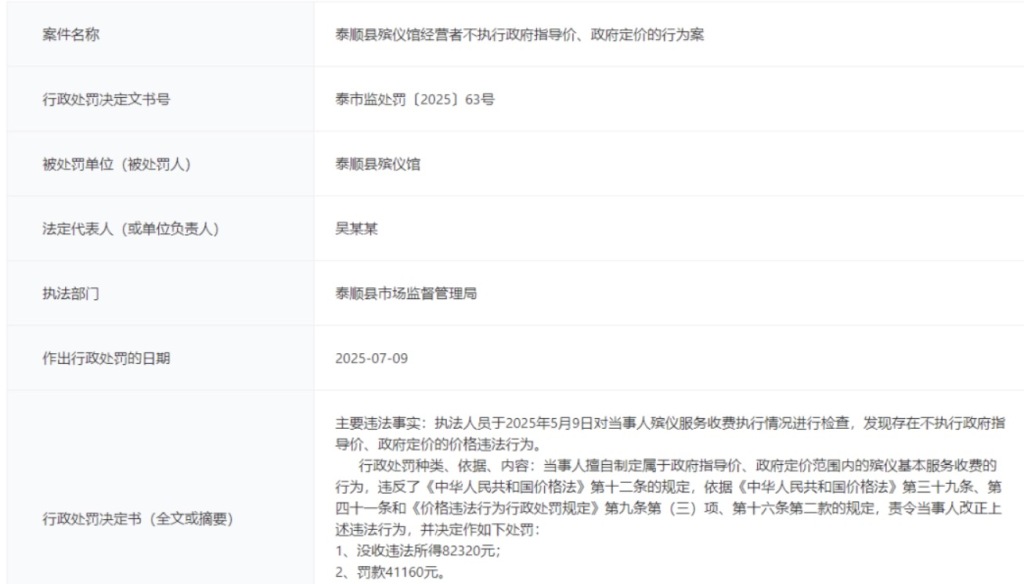Screen dimensions: 1024x584
Task: Select the representative name 吴某某
Action: point(356,229)
